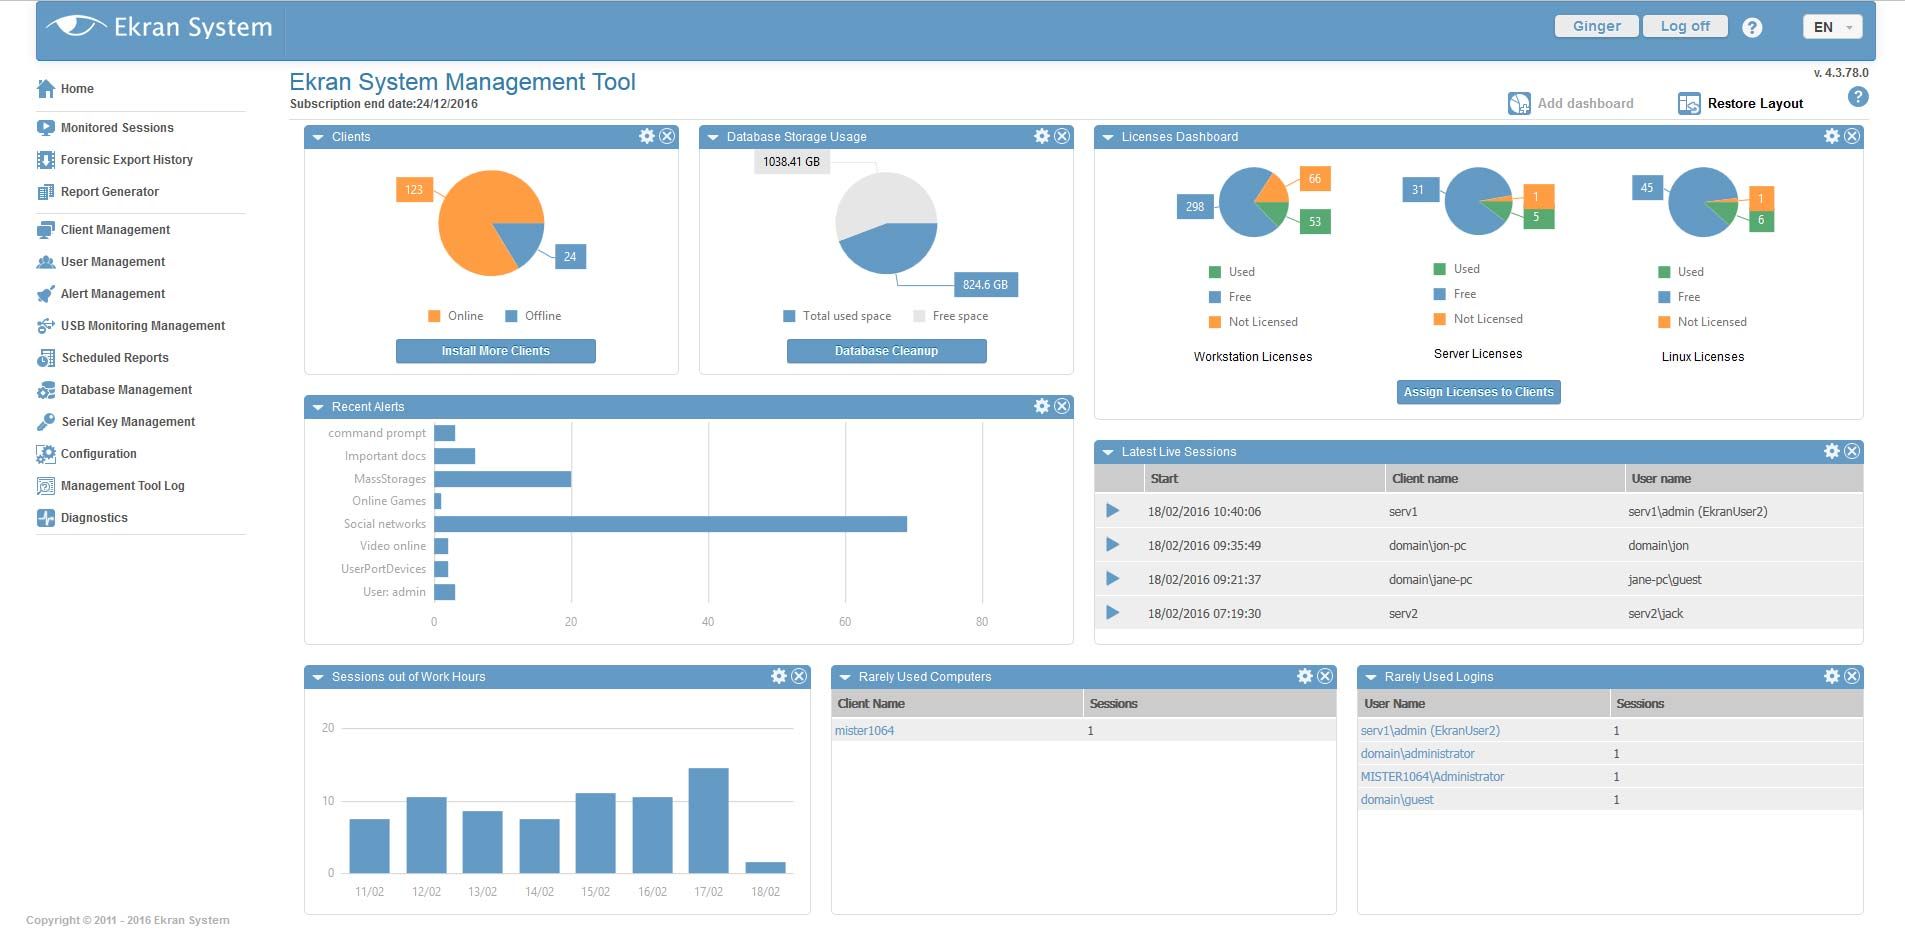Click the Log off button
The image size is (1905, 933).
(1685, 26)
